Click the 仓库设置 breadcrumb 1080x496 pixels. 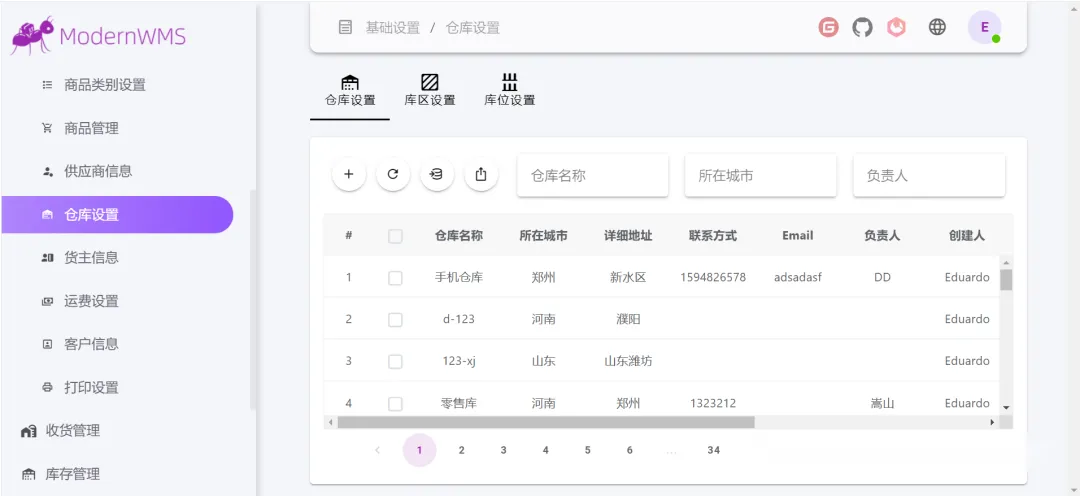coord(472,28)
